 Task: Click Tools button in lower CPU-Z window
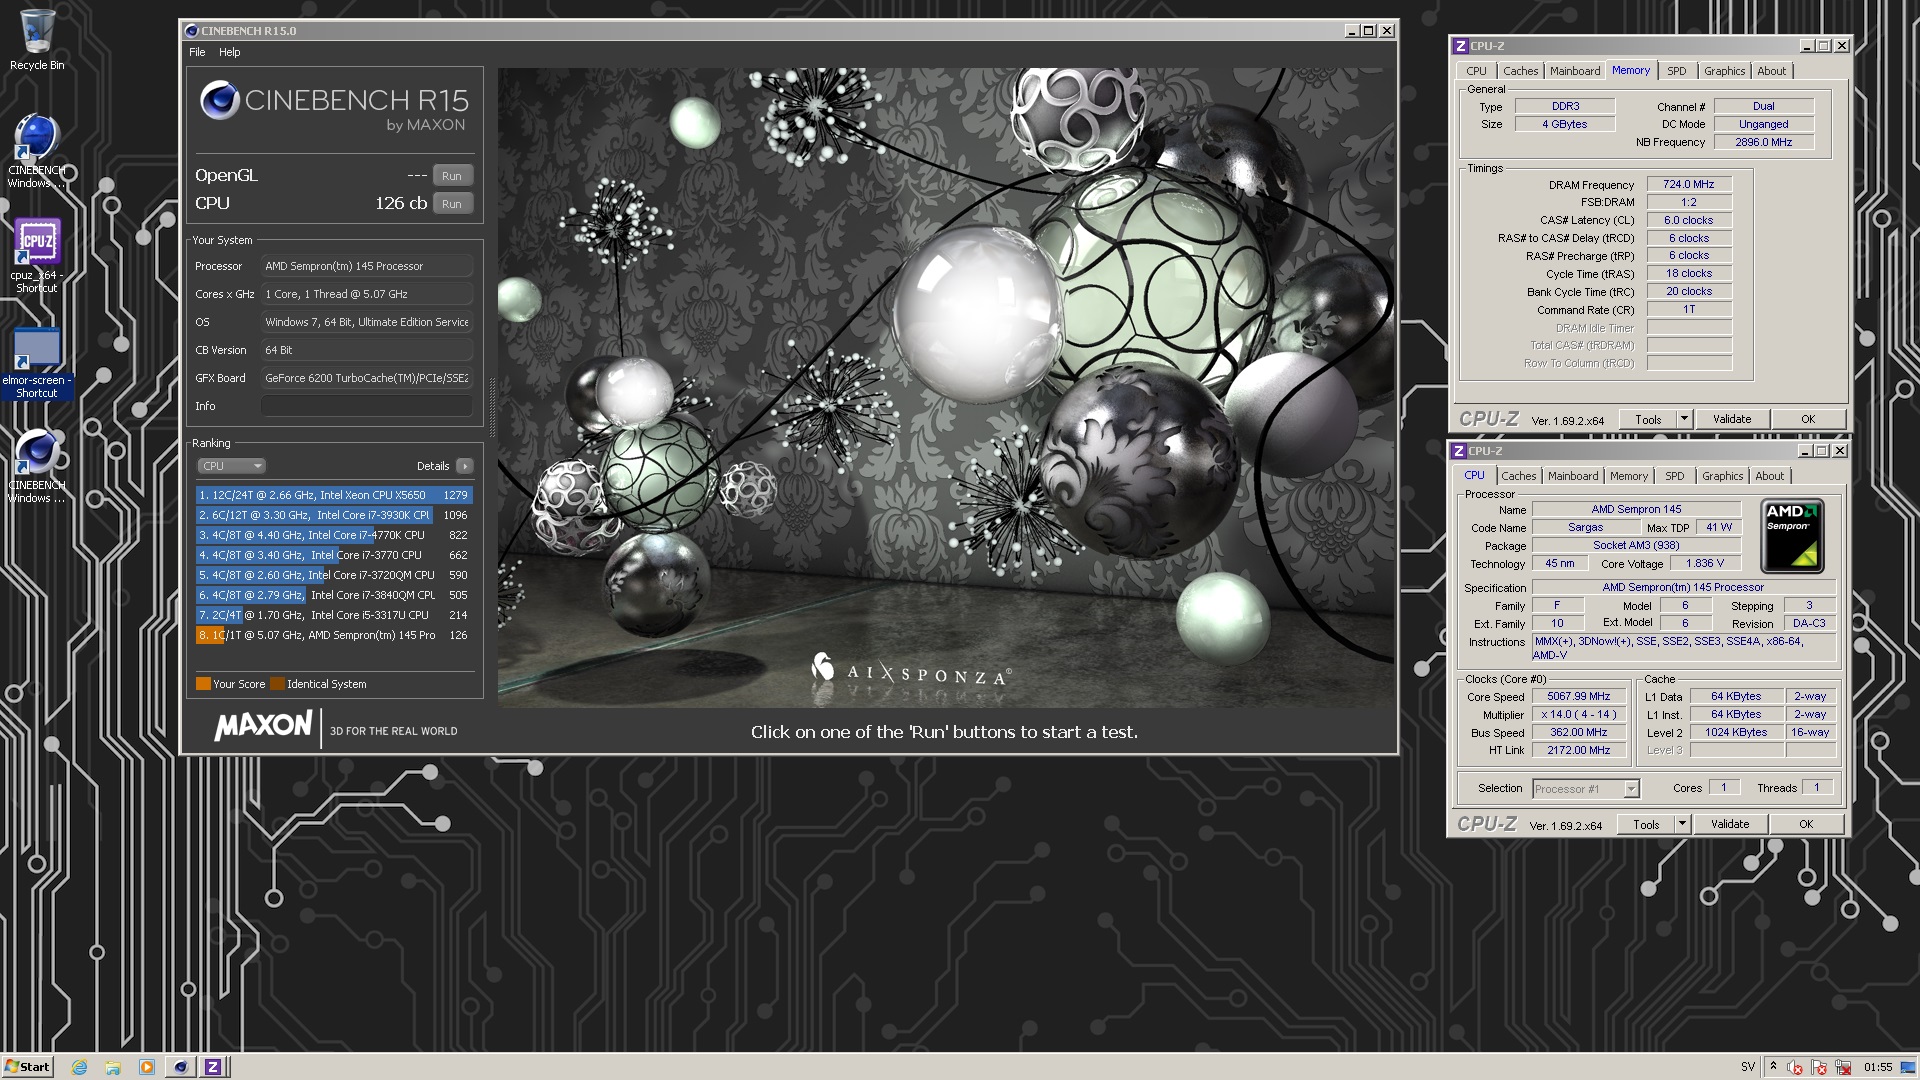click(1646, 825)
